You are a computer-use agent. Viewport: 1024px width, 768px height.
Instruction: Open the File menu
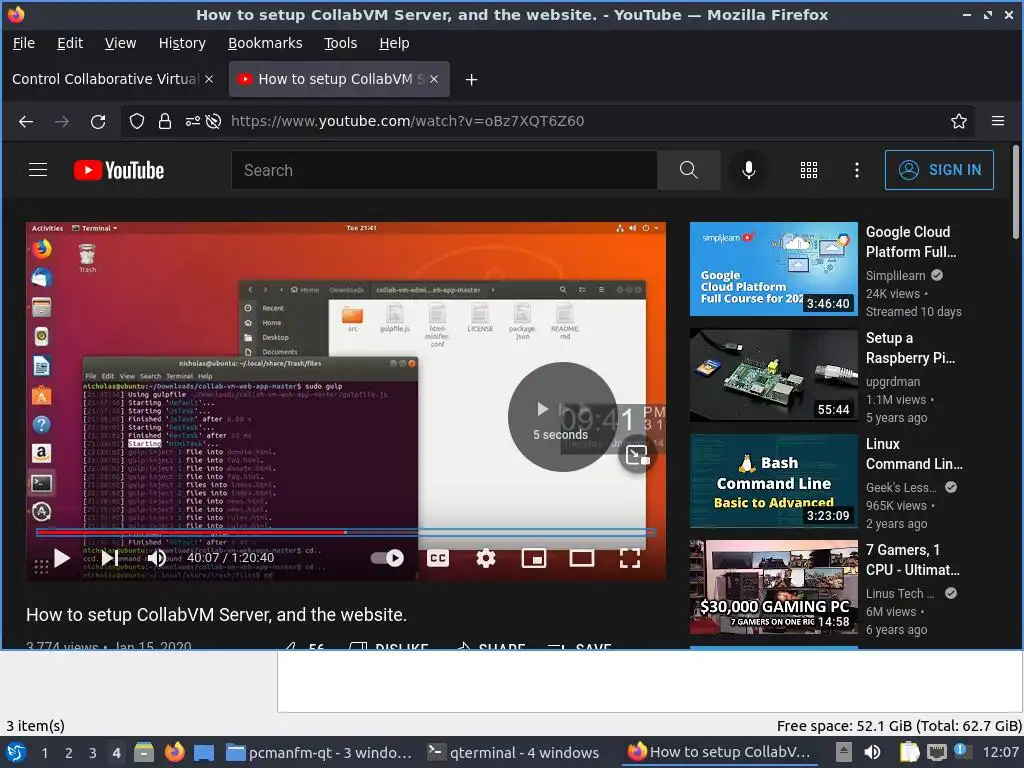(24, 43)
